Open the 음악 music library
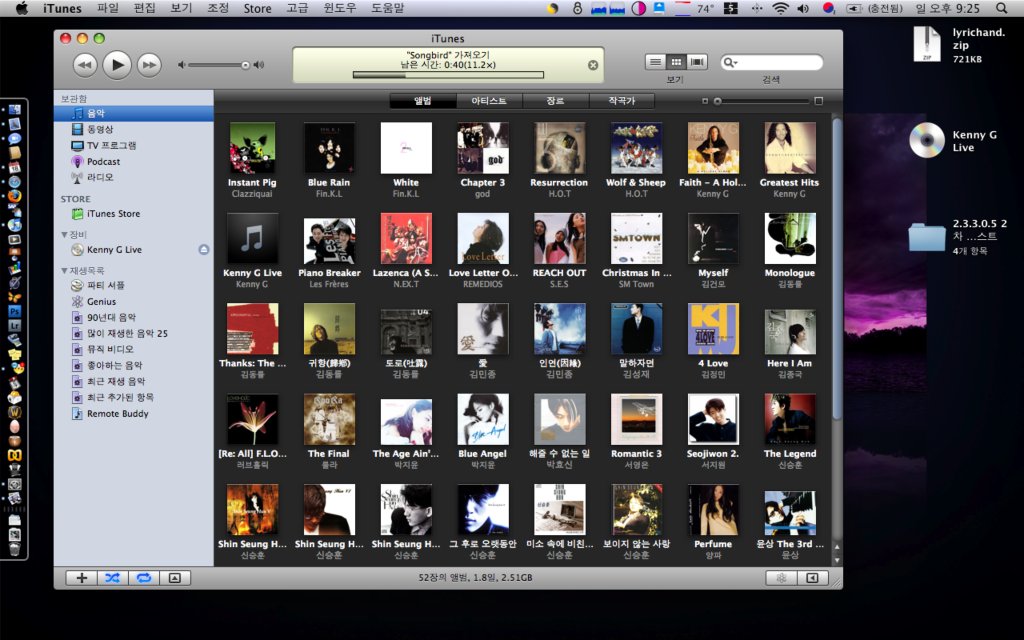This screenshot has width=1024, height=640. tap(133, 114)
